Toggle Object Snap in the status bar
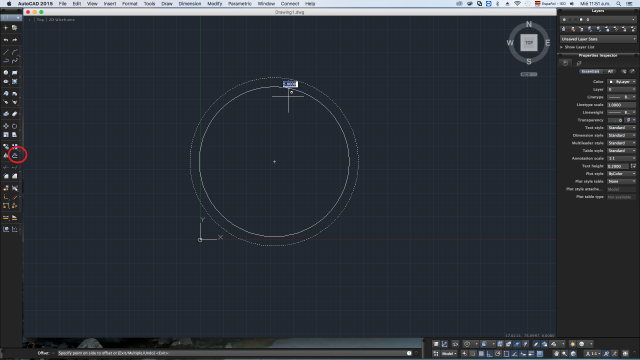This screenshot has height=360, width=640. (x=507, y=353)
